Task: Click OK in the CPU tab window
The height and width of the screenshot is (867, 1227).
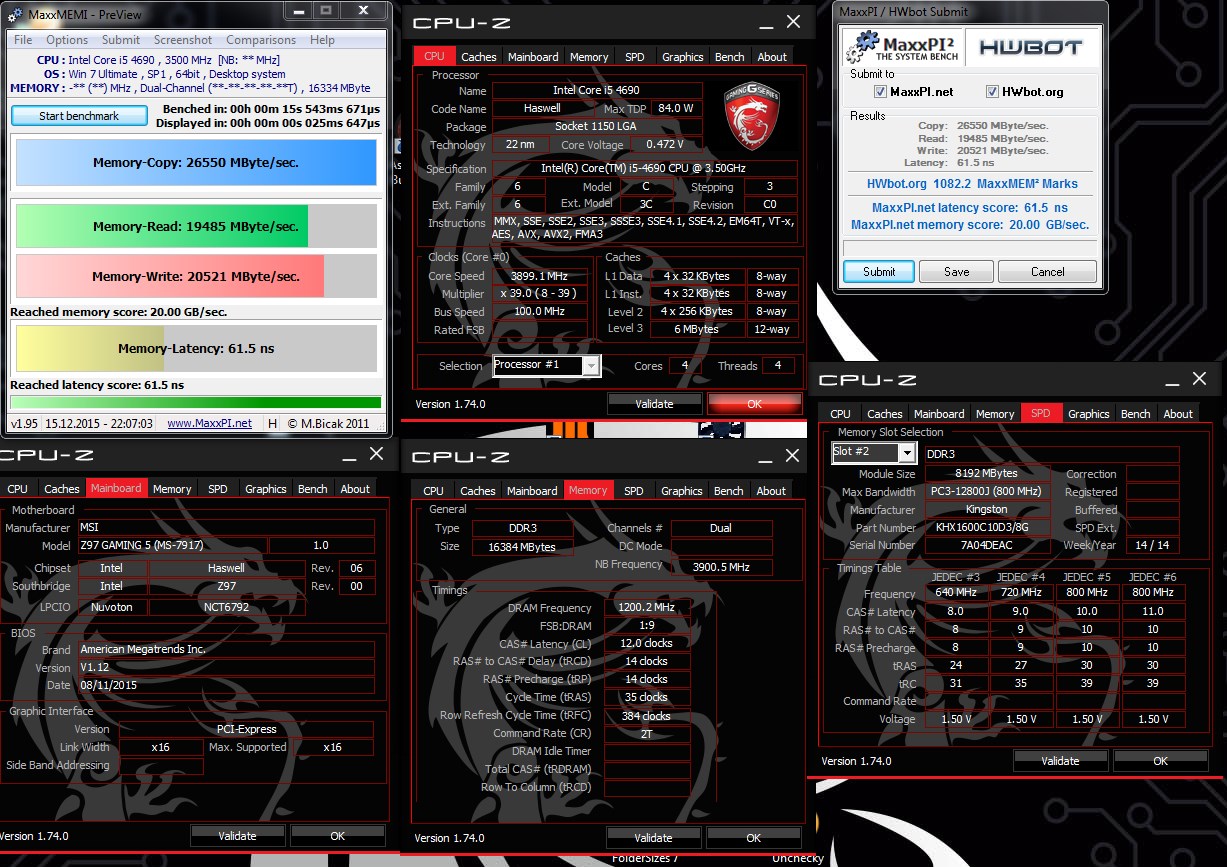Action: click(x=754, y=404)
